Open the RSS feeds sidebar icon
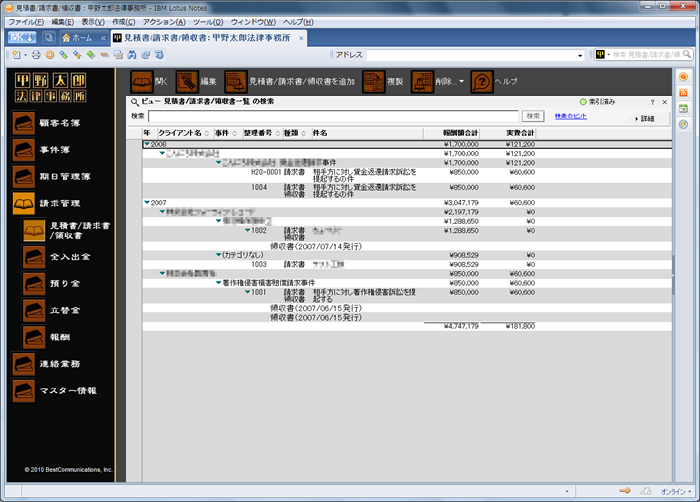Image resolution: width=700 pixels, height=502 pixels. 683,92
